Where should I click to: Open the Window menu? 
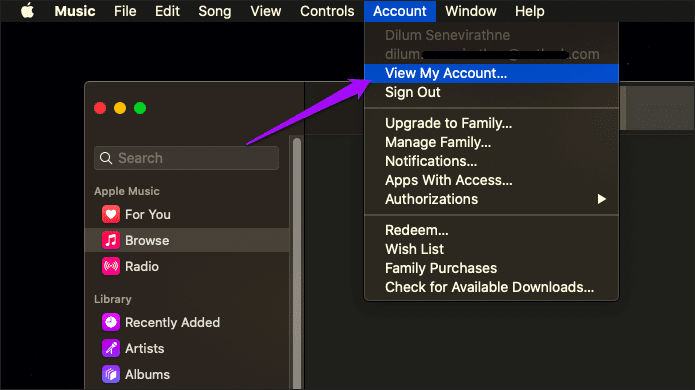pos(471,11)
